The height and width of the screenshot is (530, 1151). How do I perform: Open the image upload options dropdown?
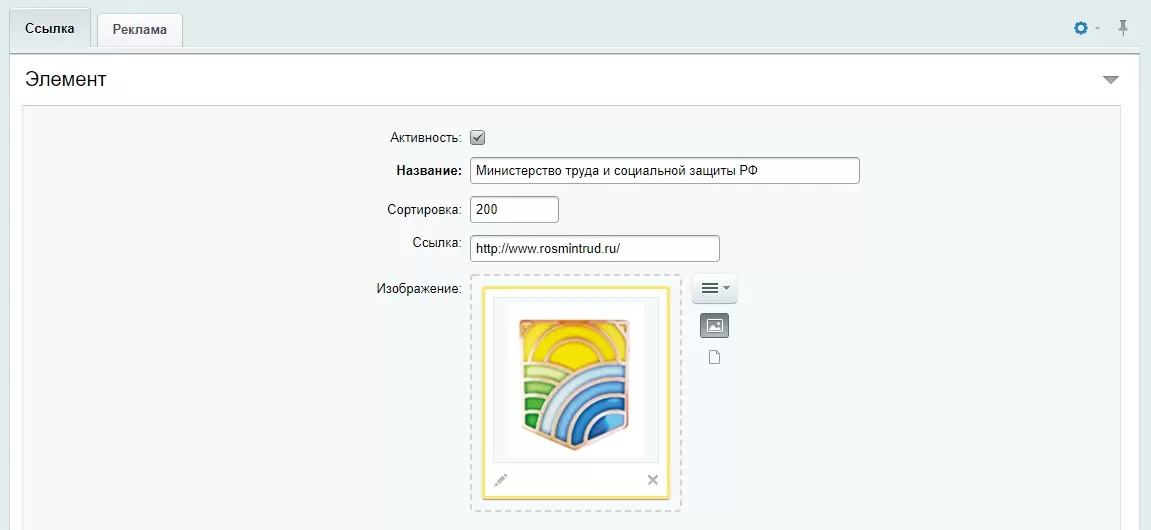click(714, 288)
